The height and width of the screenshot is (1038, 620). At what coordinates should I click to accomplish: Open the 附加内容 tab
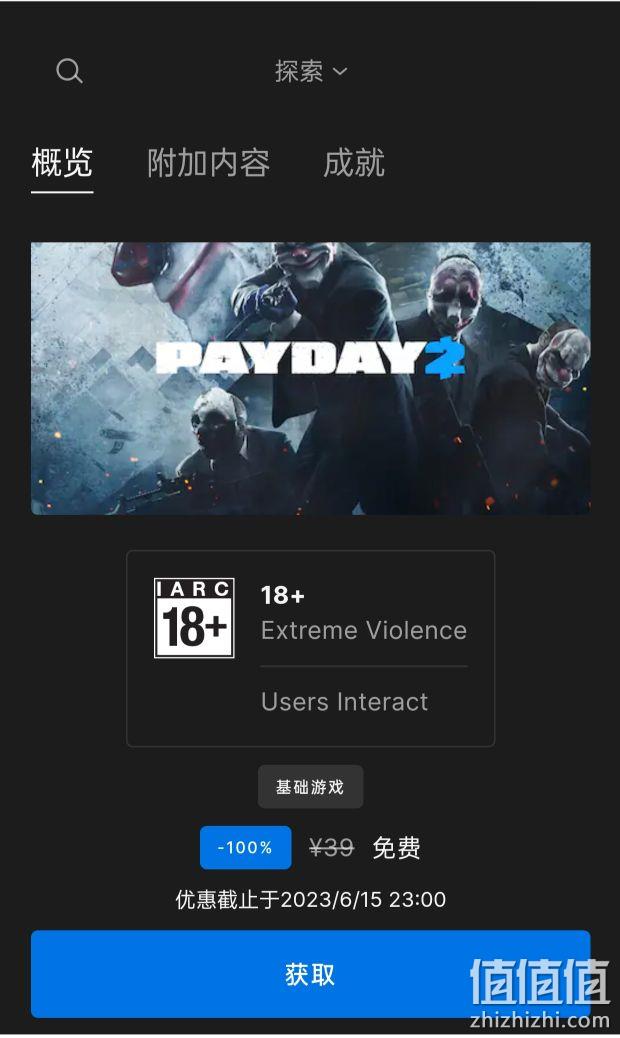208,163
